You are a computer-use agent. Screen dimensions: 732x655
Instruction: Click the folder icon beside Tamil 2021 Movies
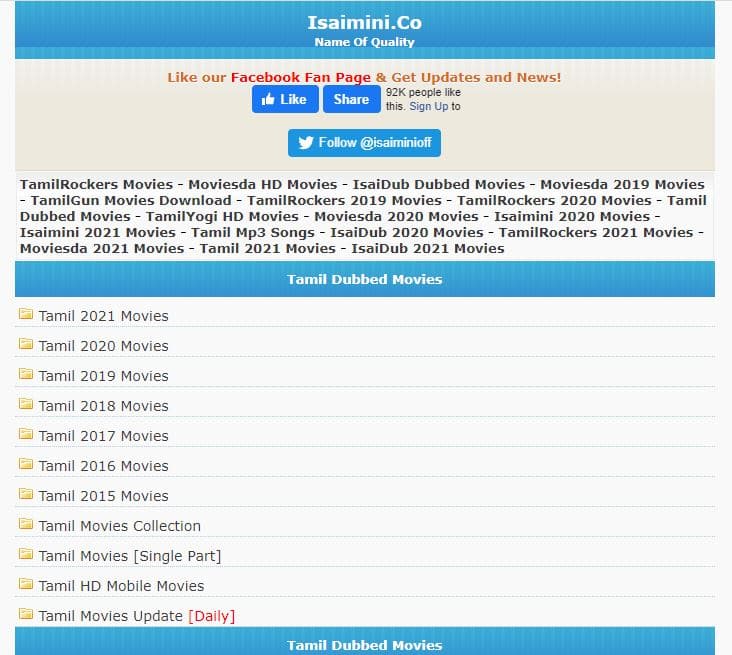coord(26,314)
